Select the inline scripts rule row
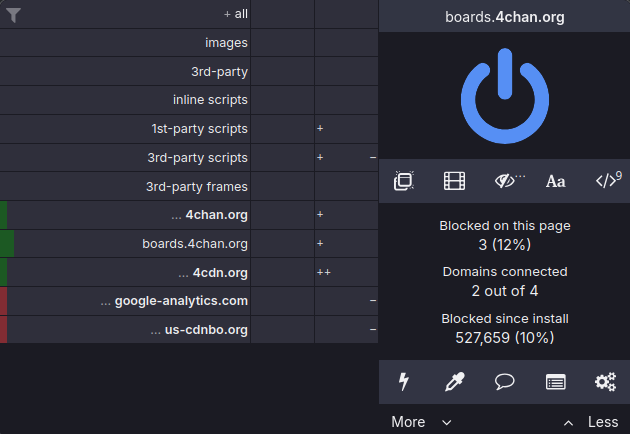 (125, 100)
